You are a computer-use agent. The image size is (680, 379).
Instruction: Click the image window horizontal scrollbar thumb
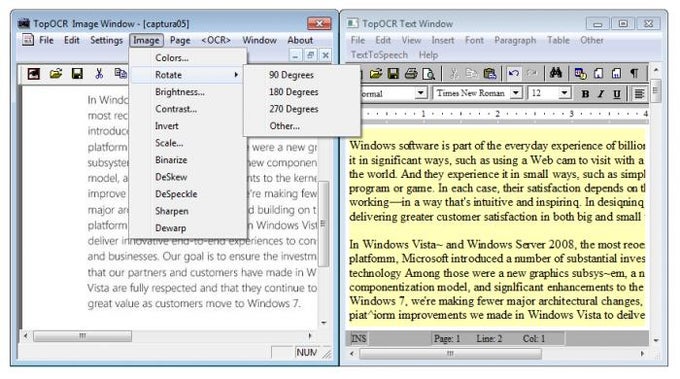[x=82, y=336]
